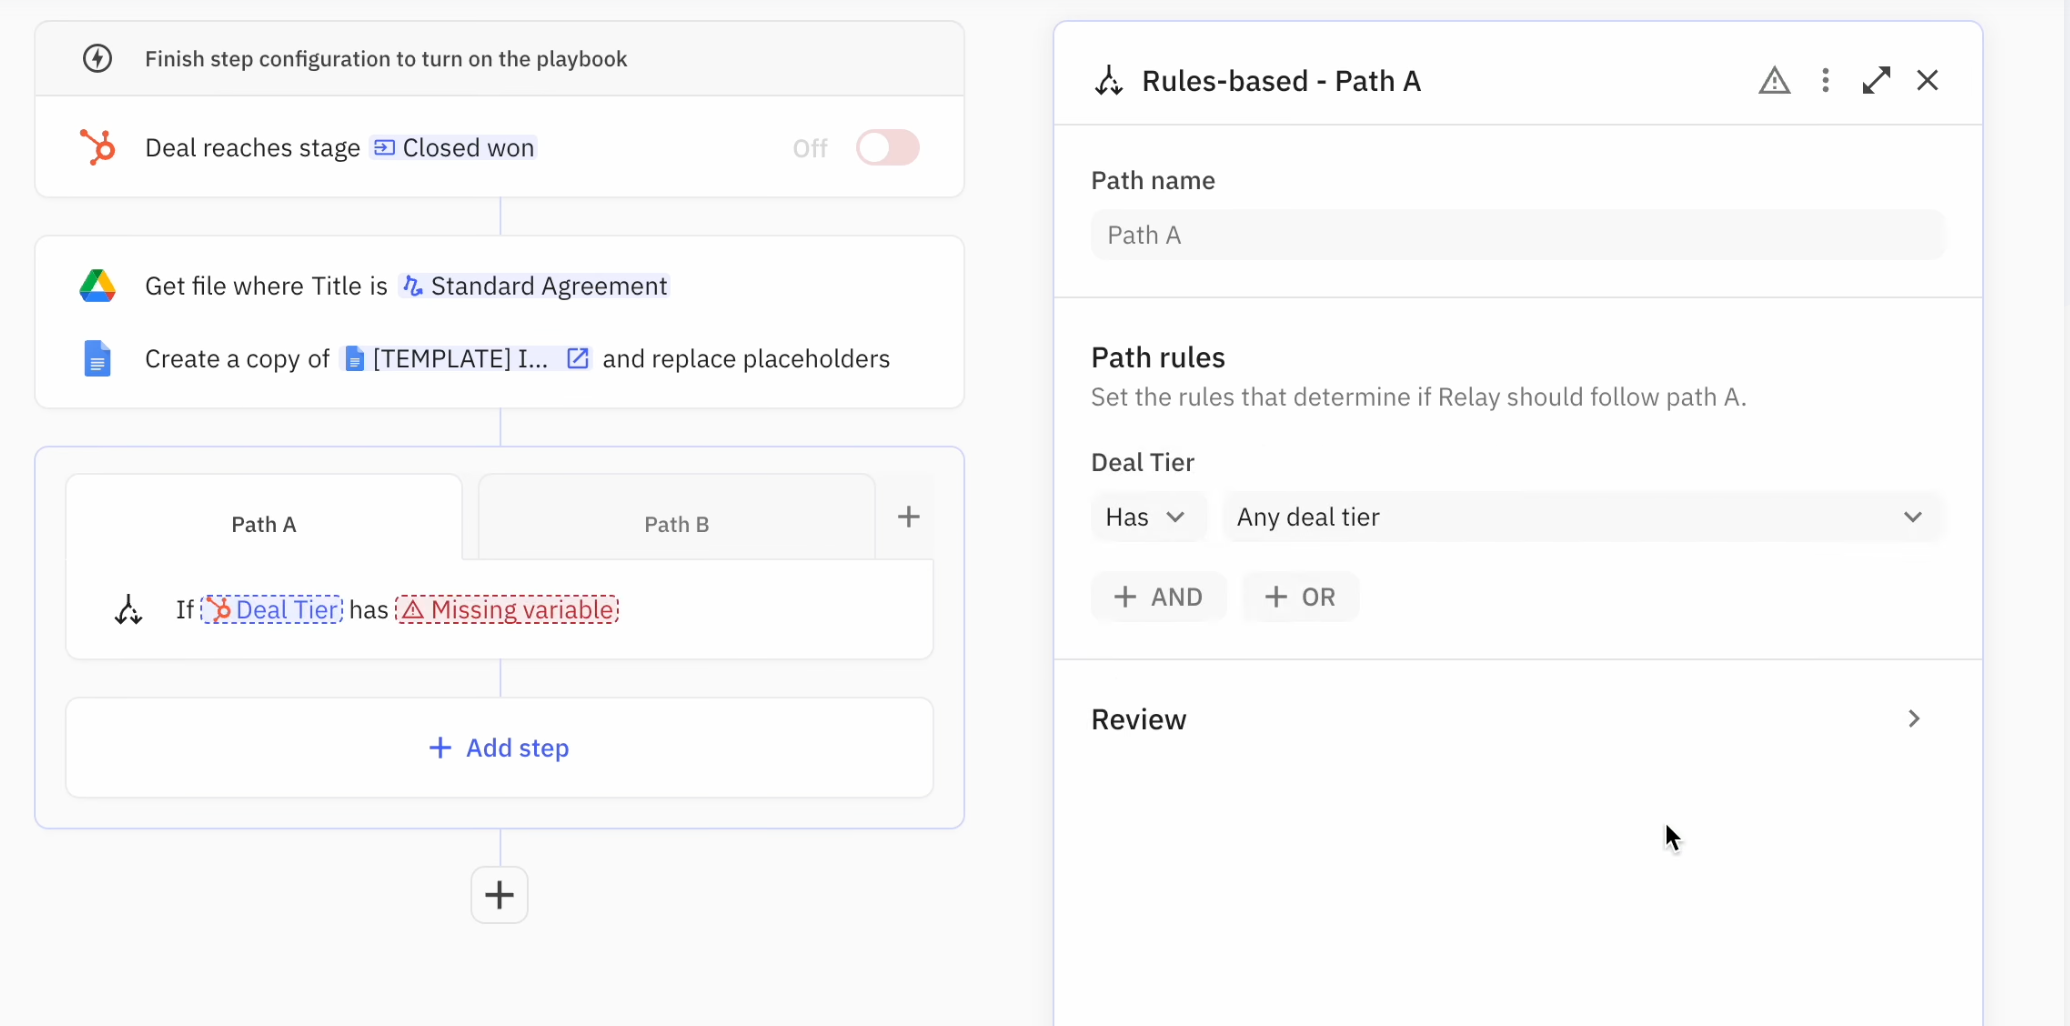Add a new path with the plus tab
Screen dimensions: 2070x1026
908,517
